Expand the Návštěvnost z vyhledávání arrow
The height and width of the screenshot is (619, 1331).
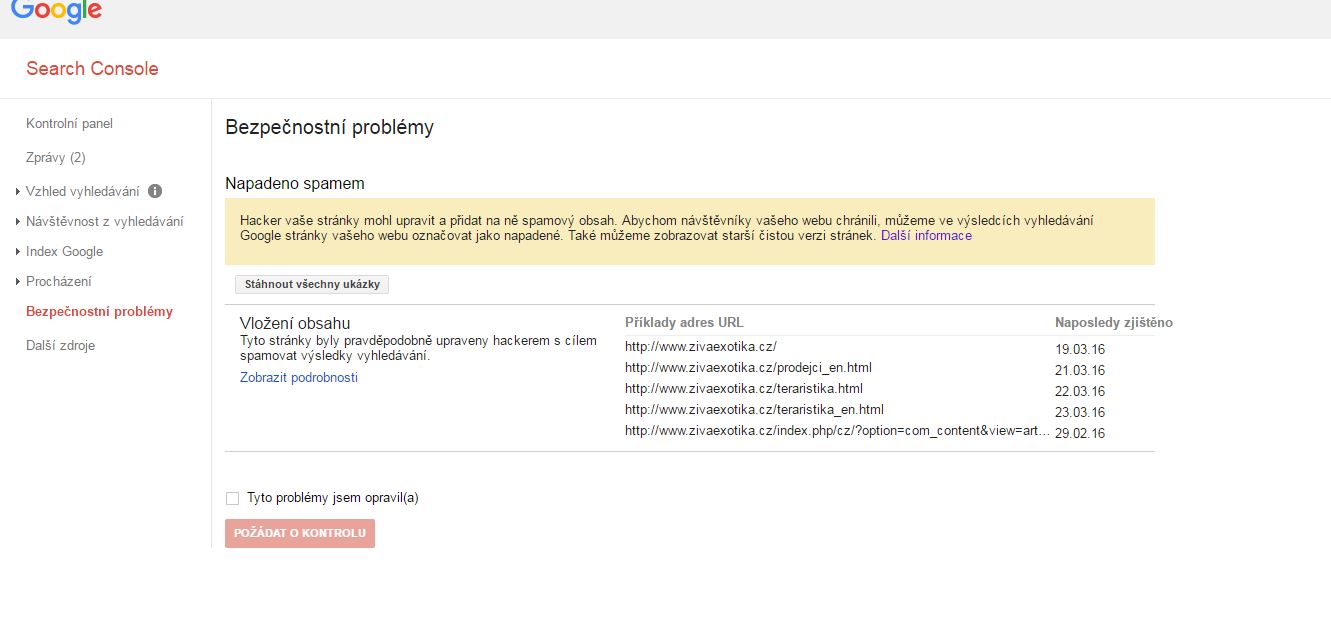(18, 222)
